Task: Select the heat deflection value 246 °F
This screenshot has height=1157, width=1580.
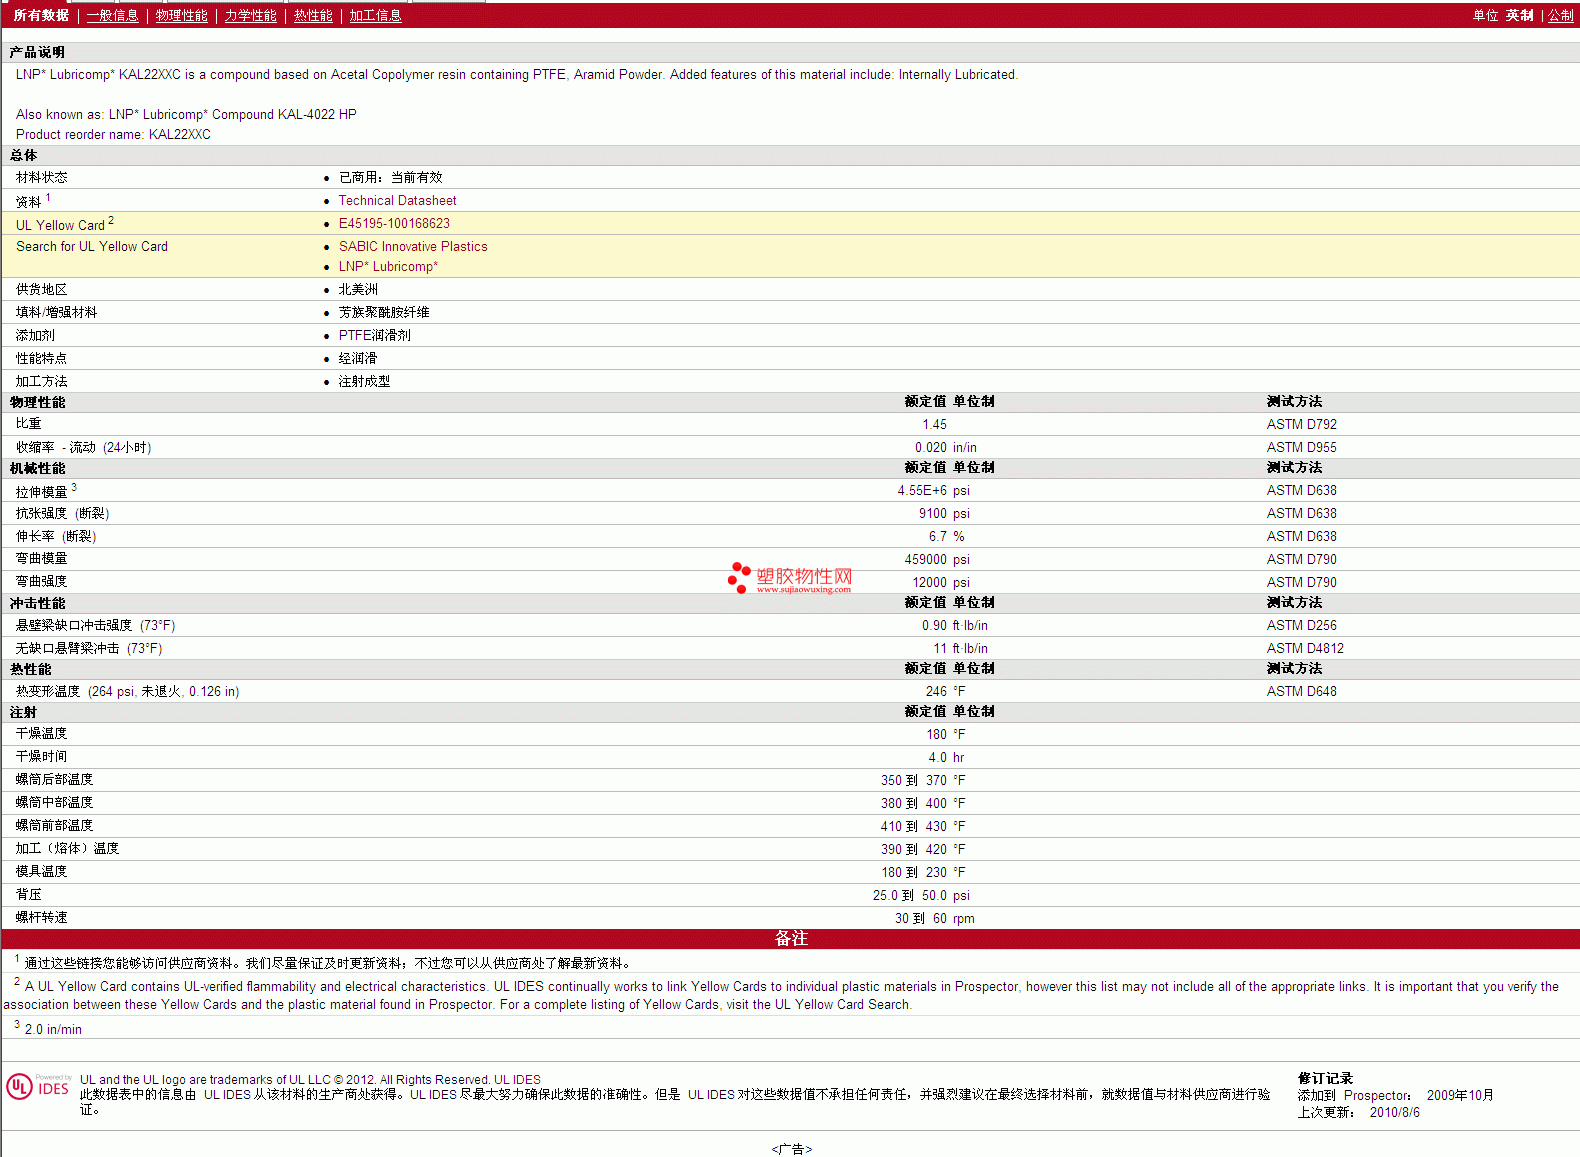Action: click(945, 692)
